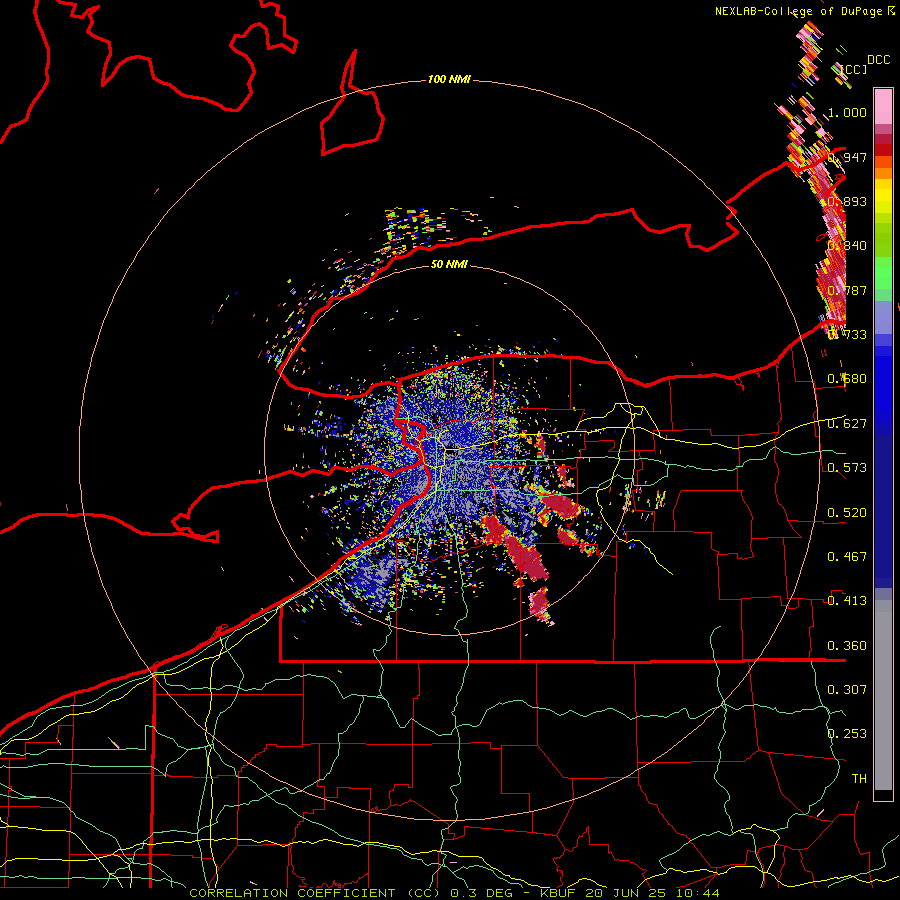Viewport: 900px width, 900px height.
Task: Click the 0.787 legend value
Action: pos(847,290)
